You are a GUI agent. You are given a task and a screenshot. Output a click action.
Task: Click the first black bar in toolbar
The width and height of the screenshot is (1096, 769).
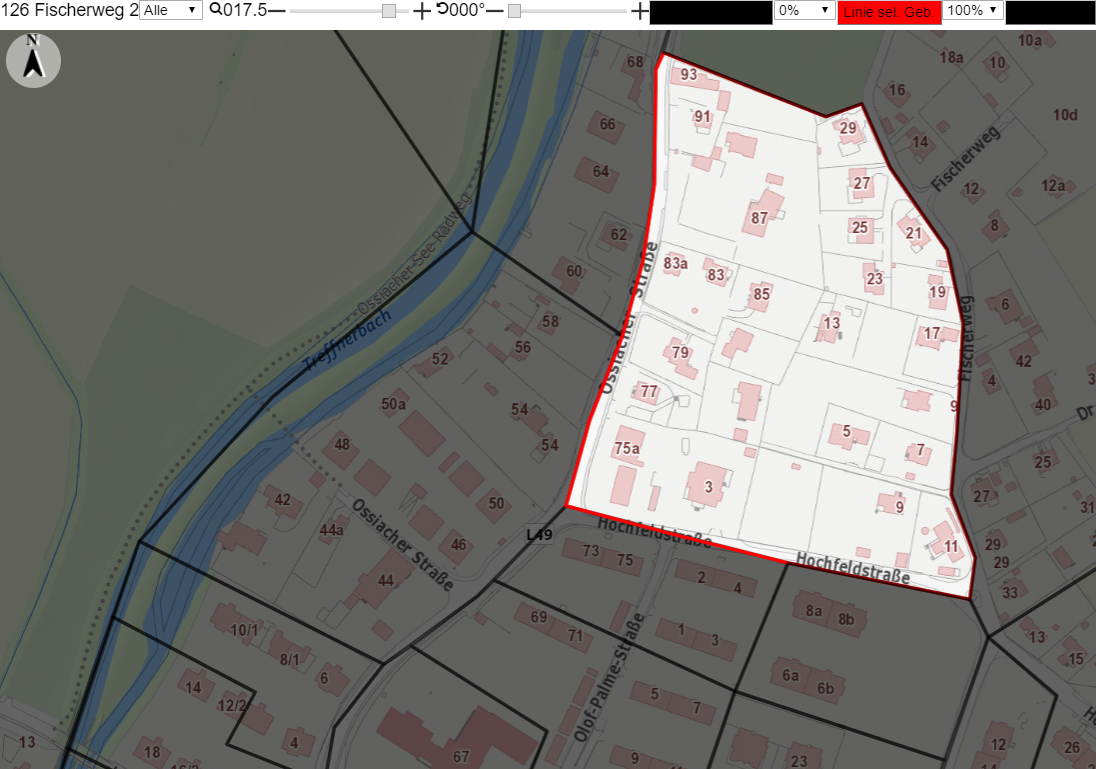711,12
